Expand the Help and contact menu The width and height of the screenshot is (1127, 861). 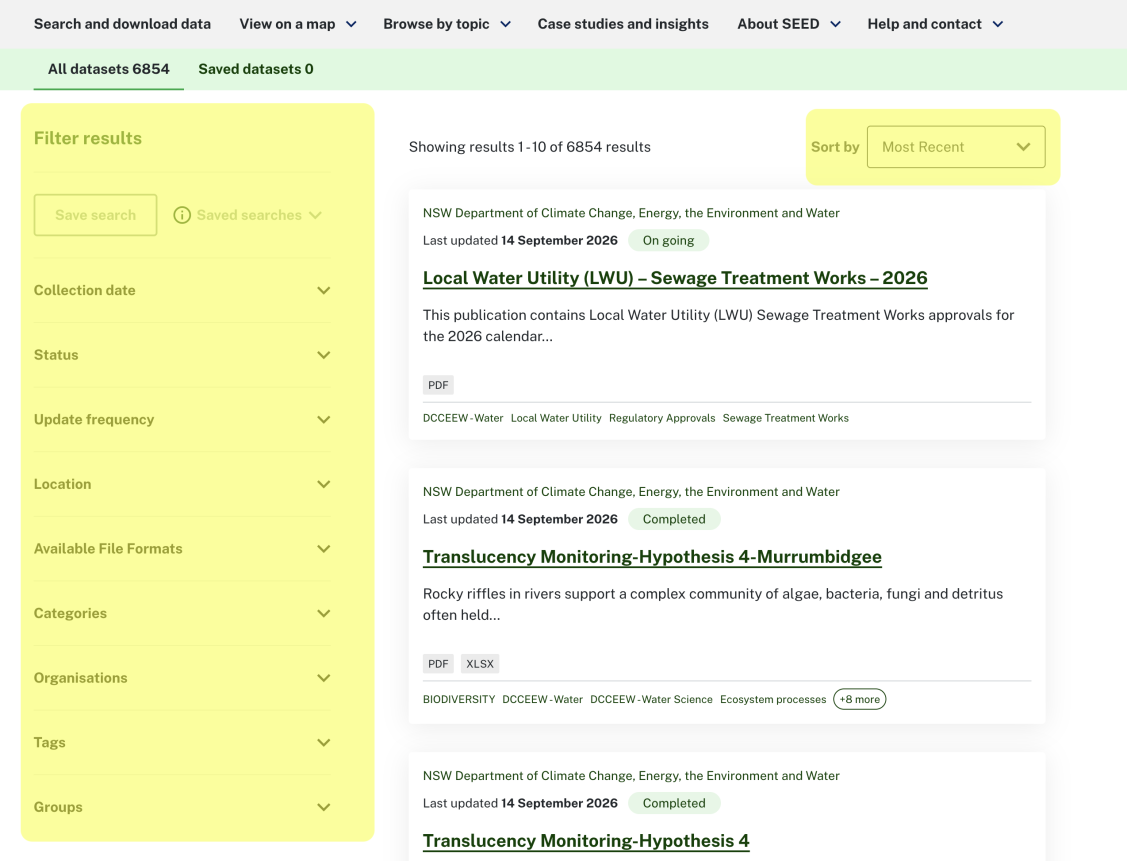pyautogui.click(x=934, y=24)
